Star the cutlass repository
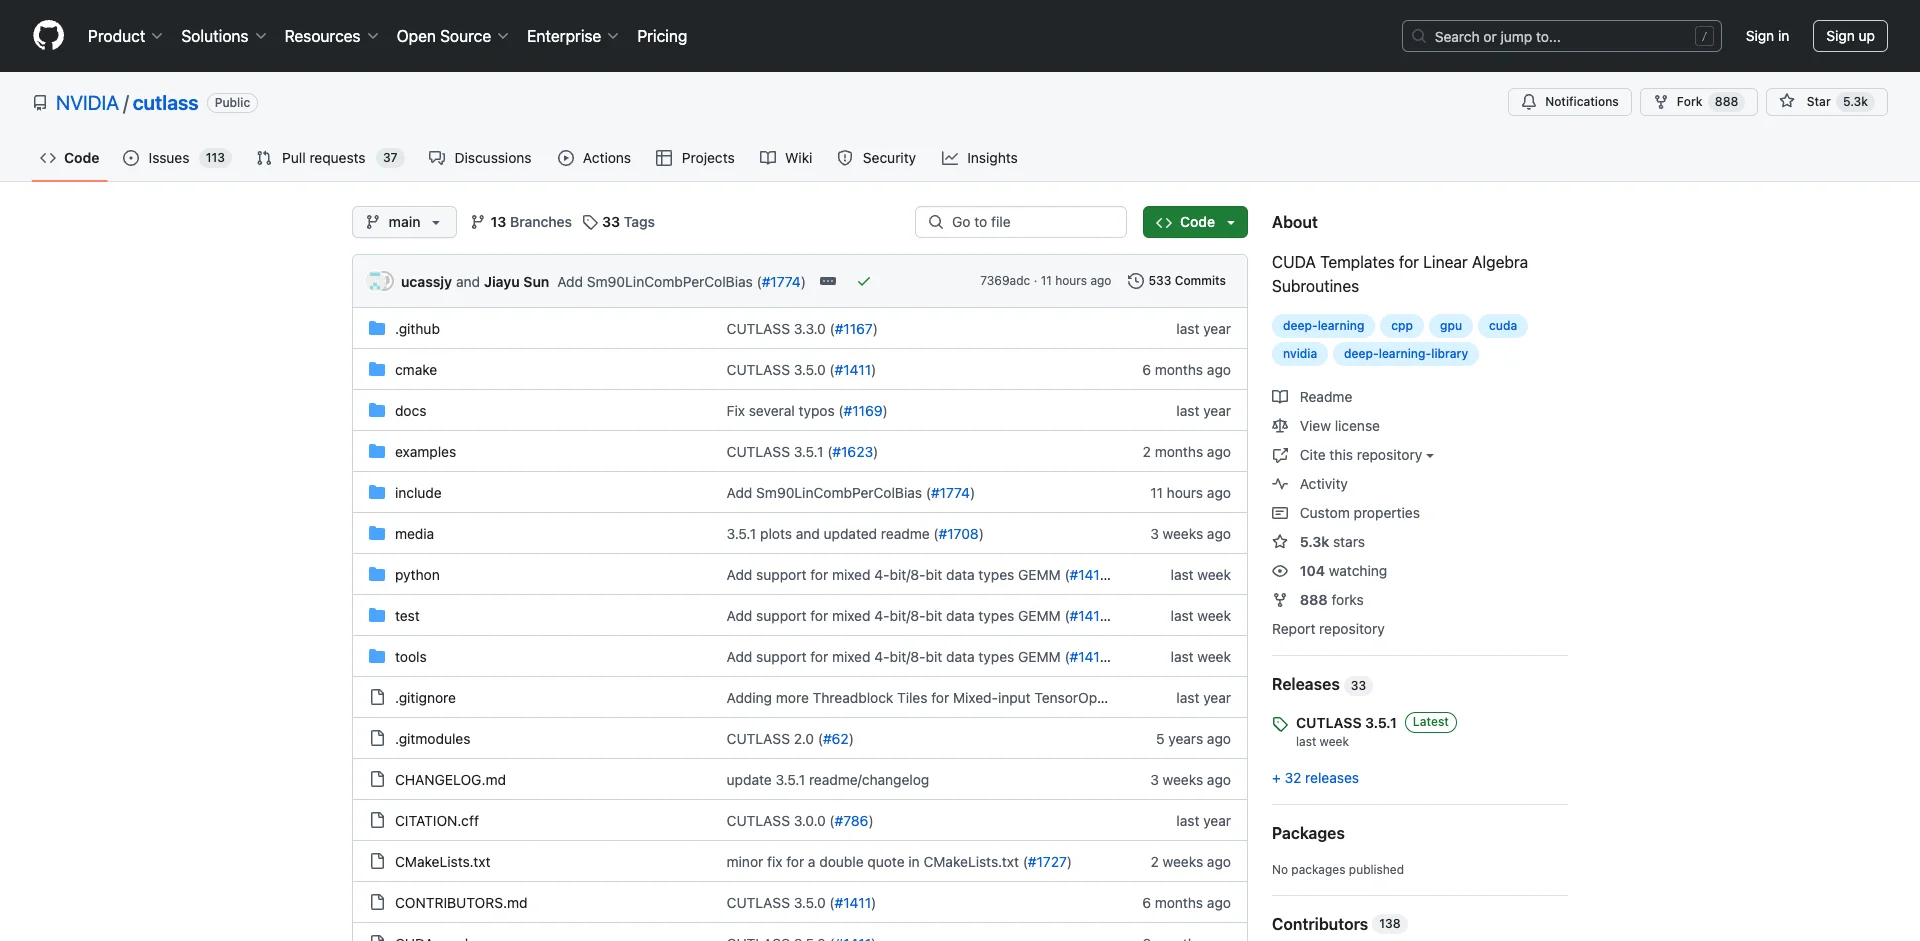1920x941 pixels. click(x=1826, y=102)
